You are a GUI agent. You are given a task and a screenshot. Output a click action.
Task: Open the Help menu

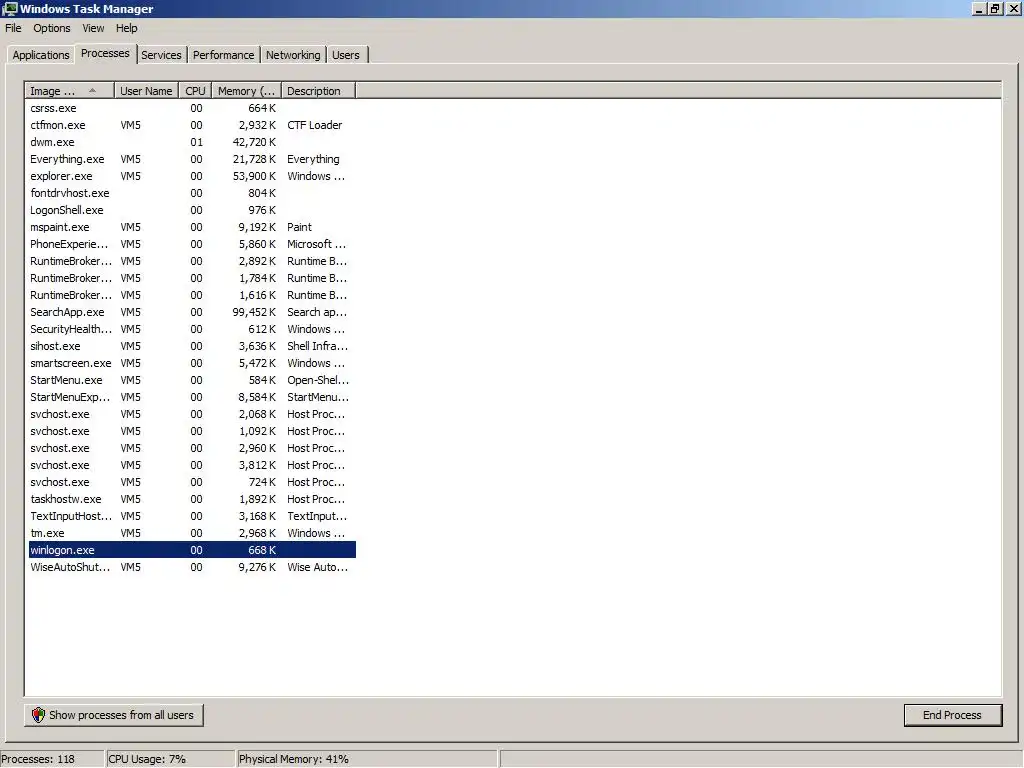126,28
